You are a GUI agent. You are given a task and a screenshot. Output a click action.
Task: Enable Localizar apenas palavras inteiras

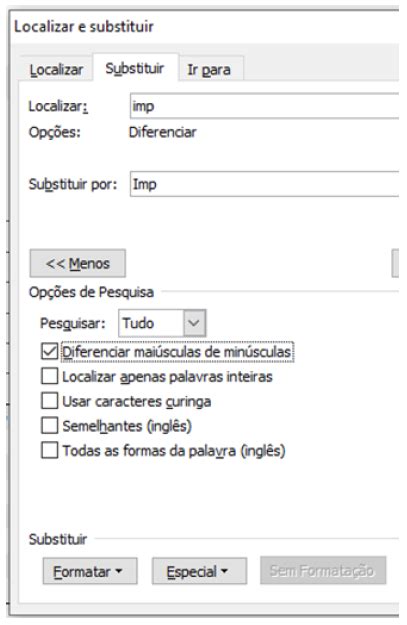pos(49,376)
